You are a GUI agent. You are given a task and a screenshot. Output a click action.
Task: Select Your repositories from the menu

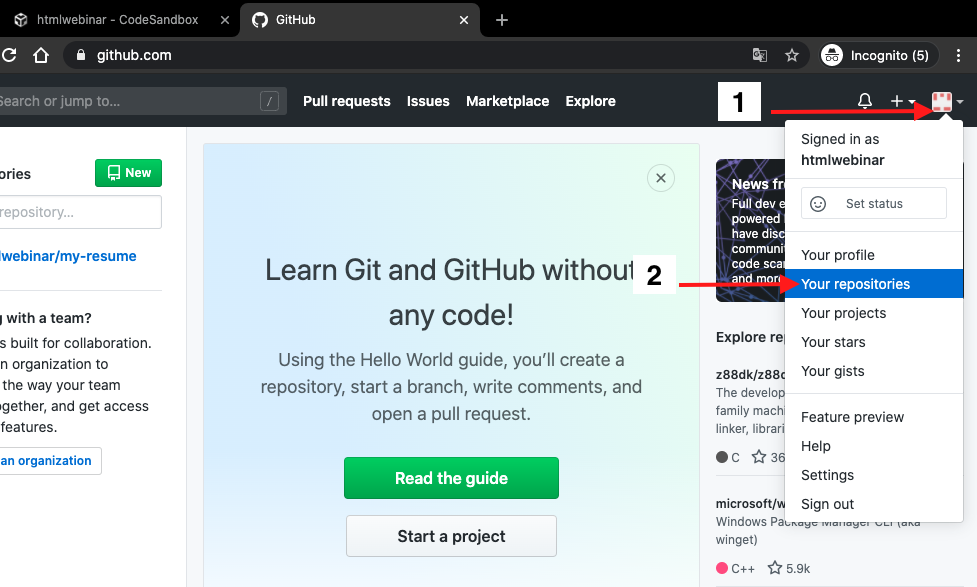[x=855, y=284]
